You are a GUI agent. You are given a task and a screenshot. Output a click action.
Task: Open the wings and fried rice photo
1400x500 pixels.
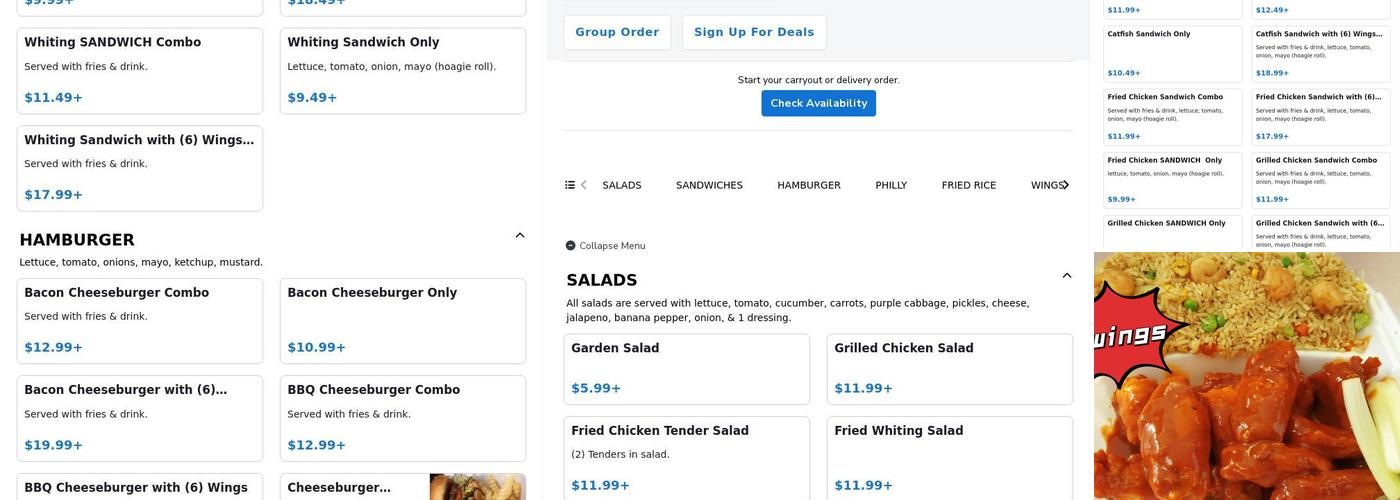pyautogui.click(x=1246, y=376)
